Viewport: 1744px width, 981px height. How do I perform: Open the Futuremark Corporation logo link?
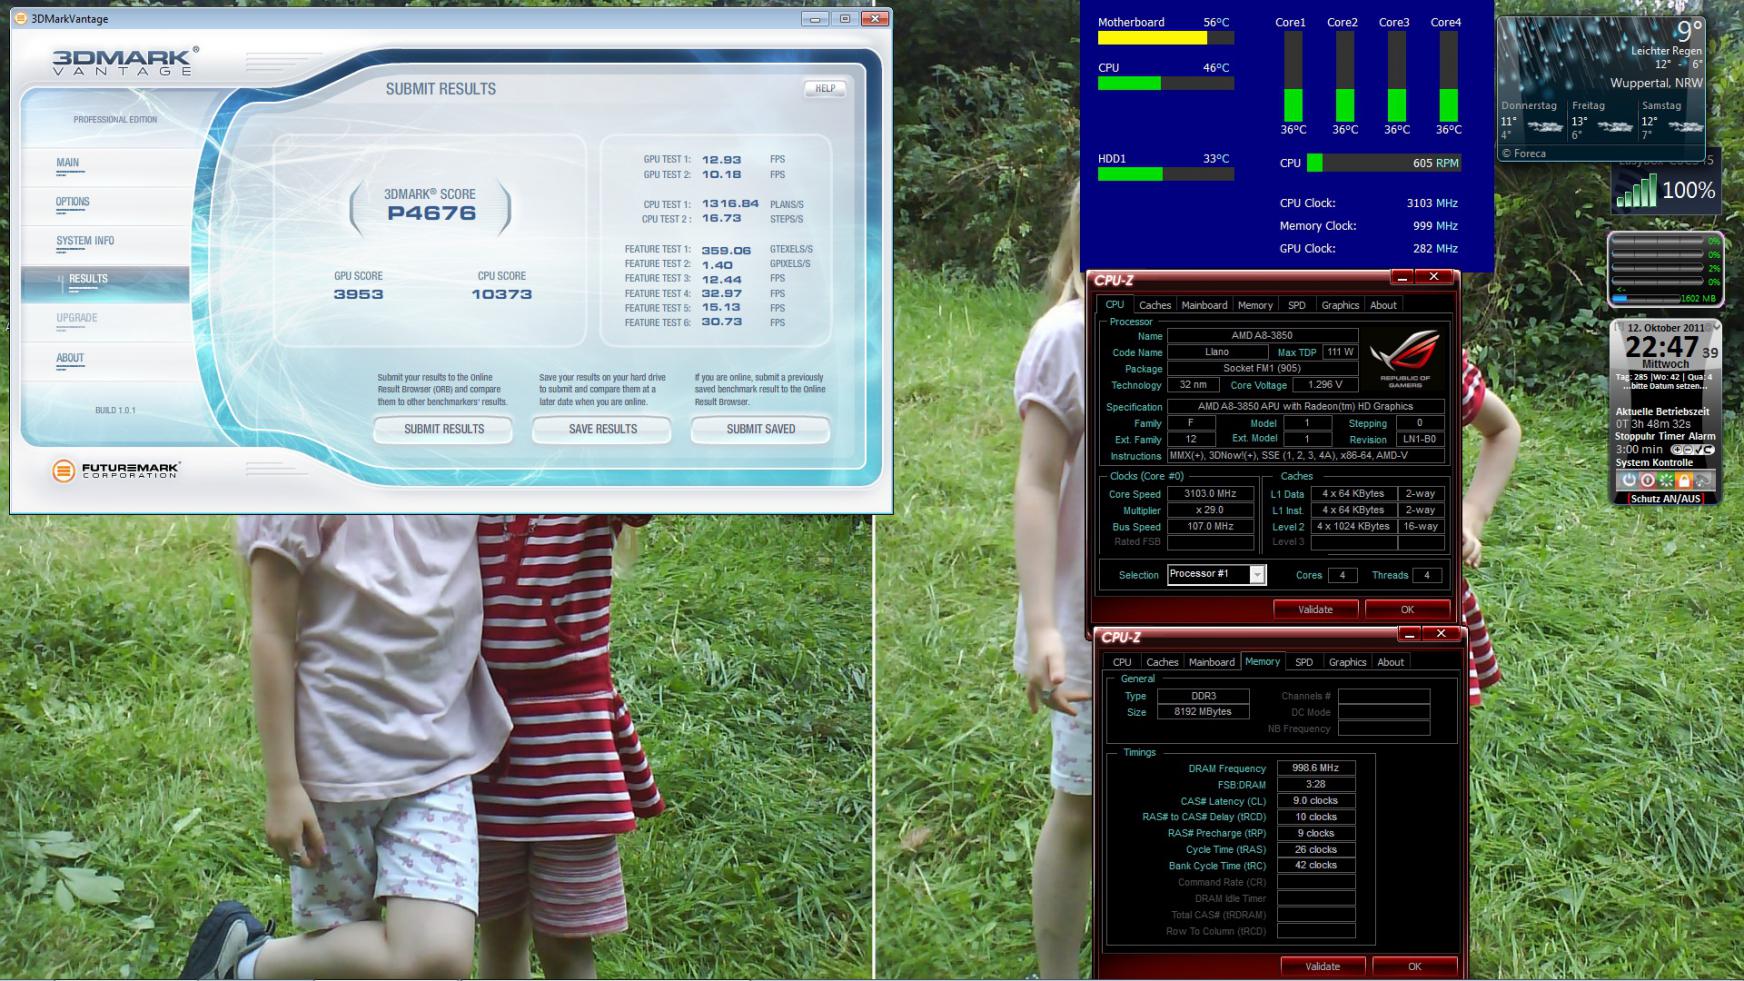coord(116,469)
